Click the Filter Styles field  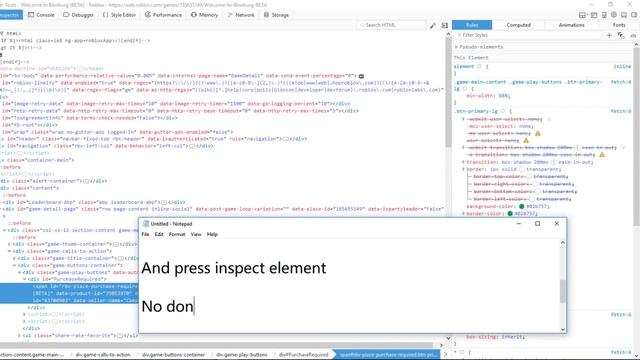click(x=529, y=36)
